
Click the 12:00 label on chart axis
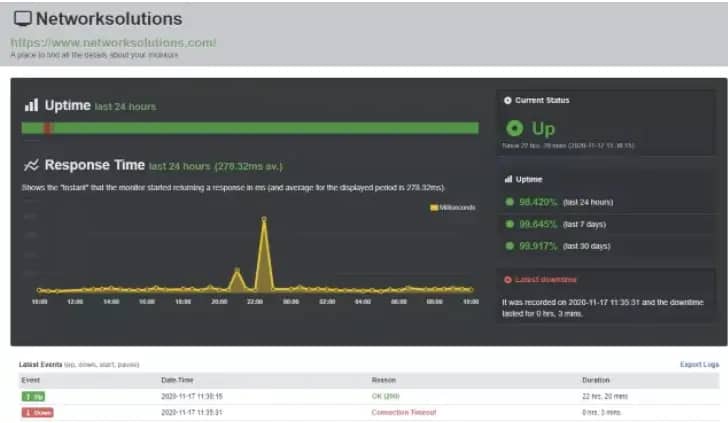click(x=75, y=302)
